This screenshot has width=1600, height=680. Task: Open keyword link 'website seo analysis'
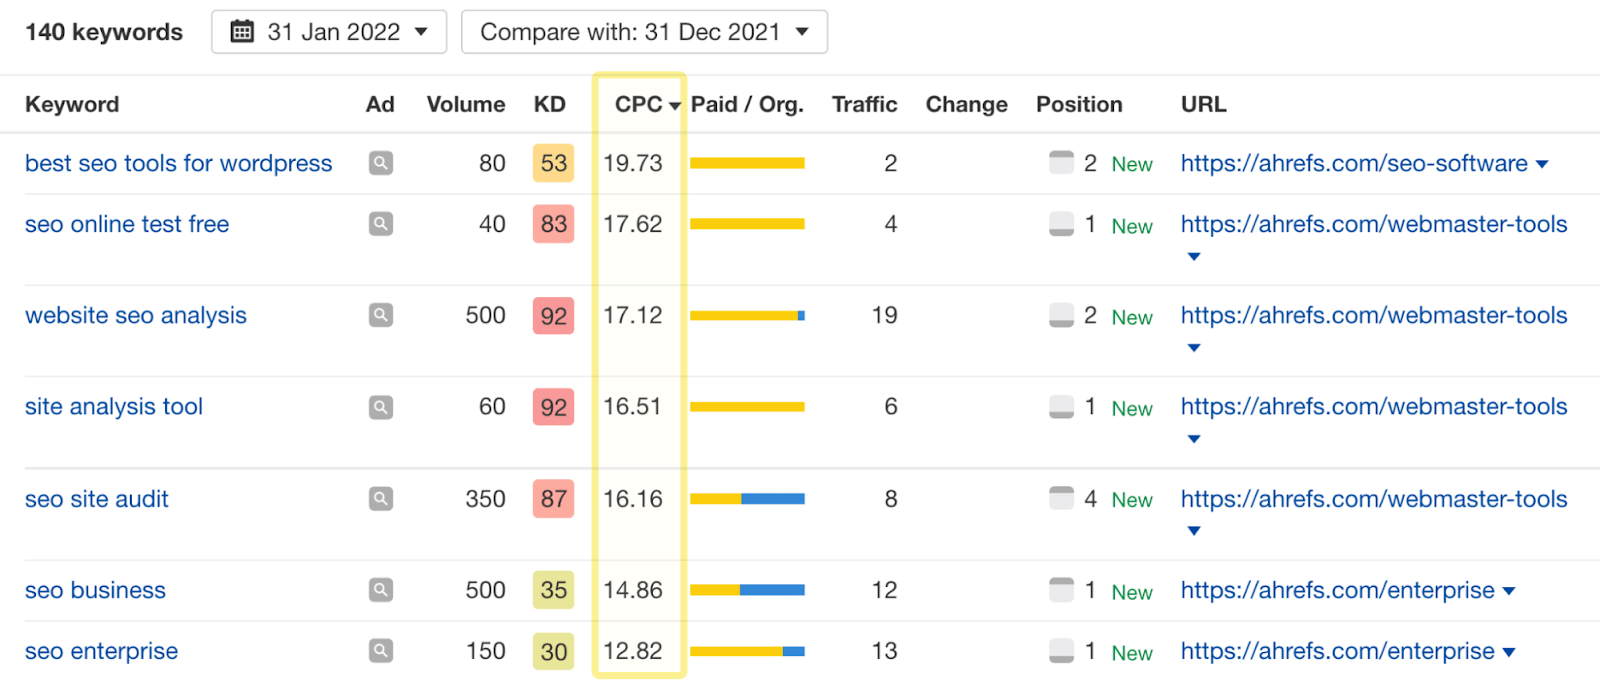pyautogui.click(x=136, y=316)
